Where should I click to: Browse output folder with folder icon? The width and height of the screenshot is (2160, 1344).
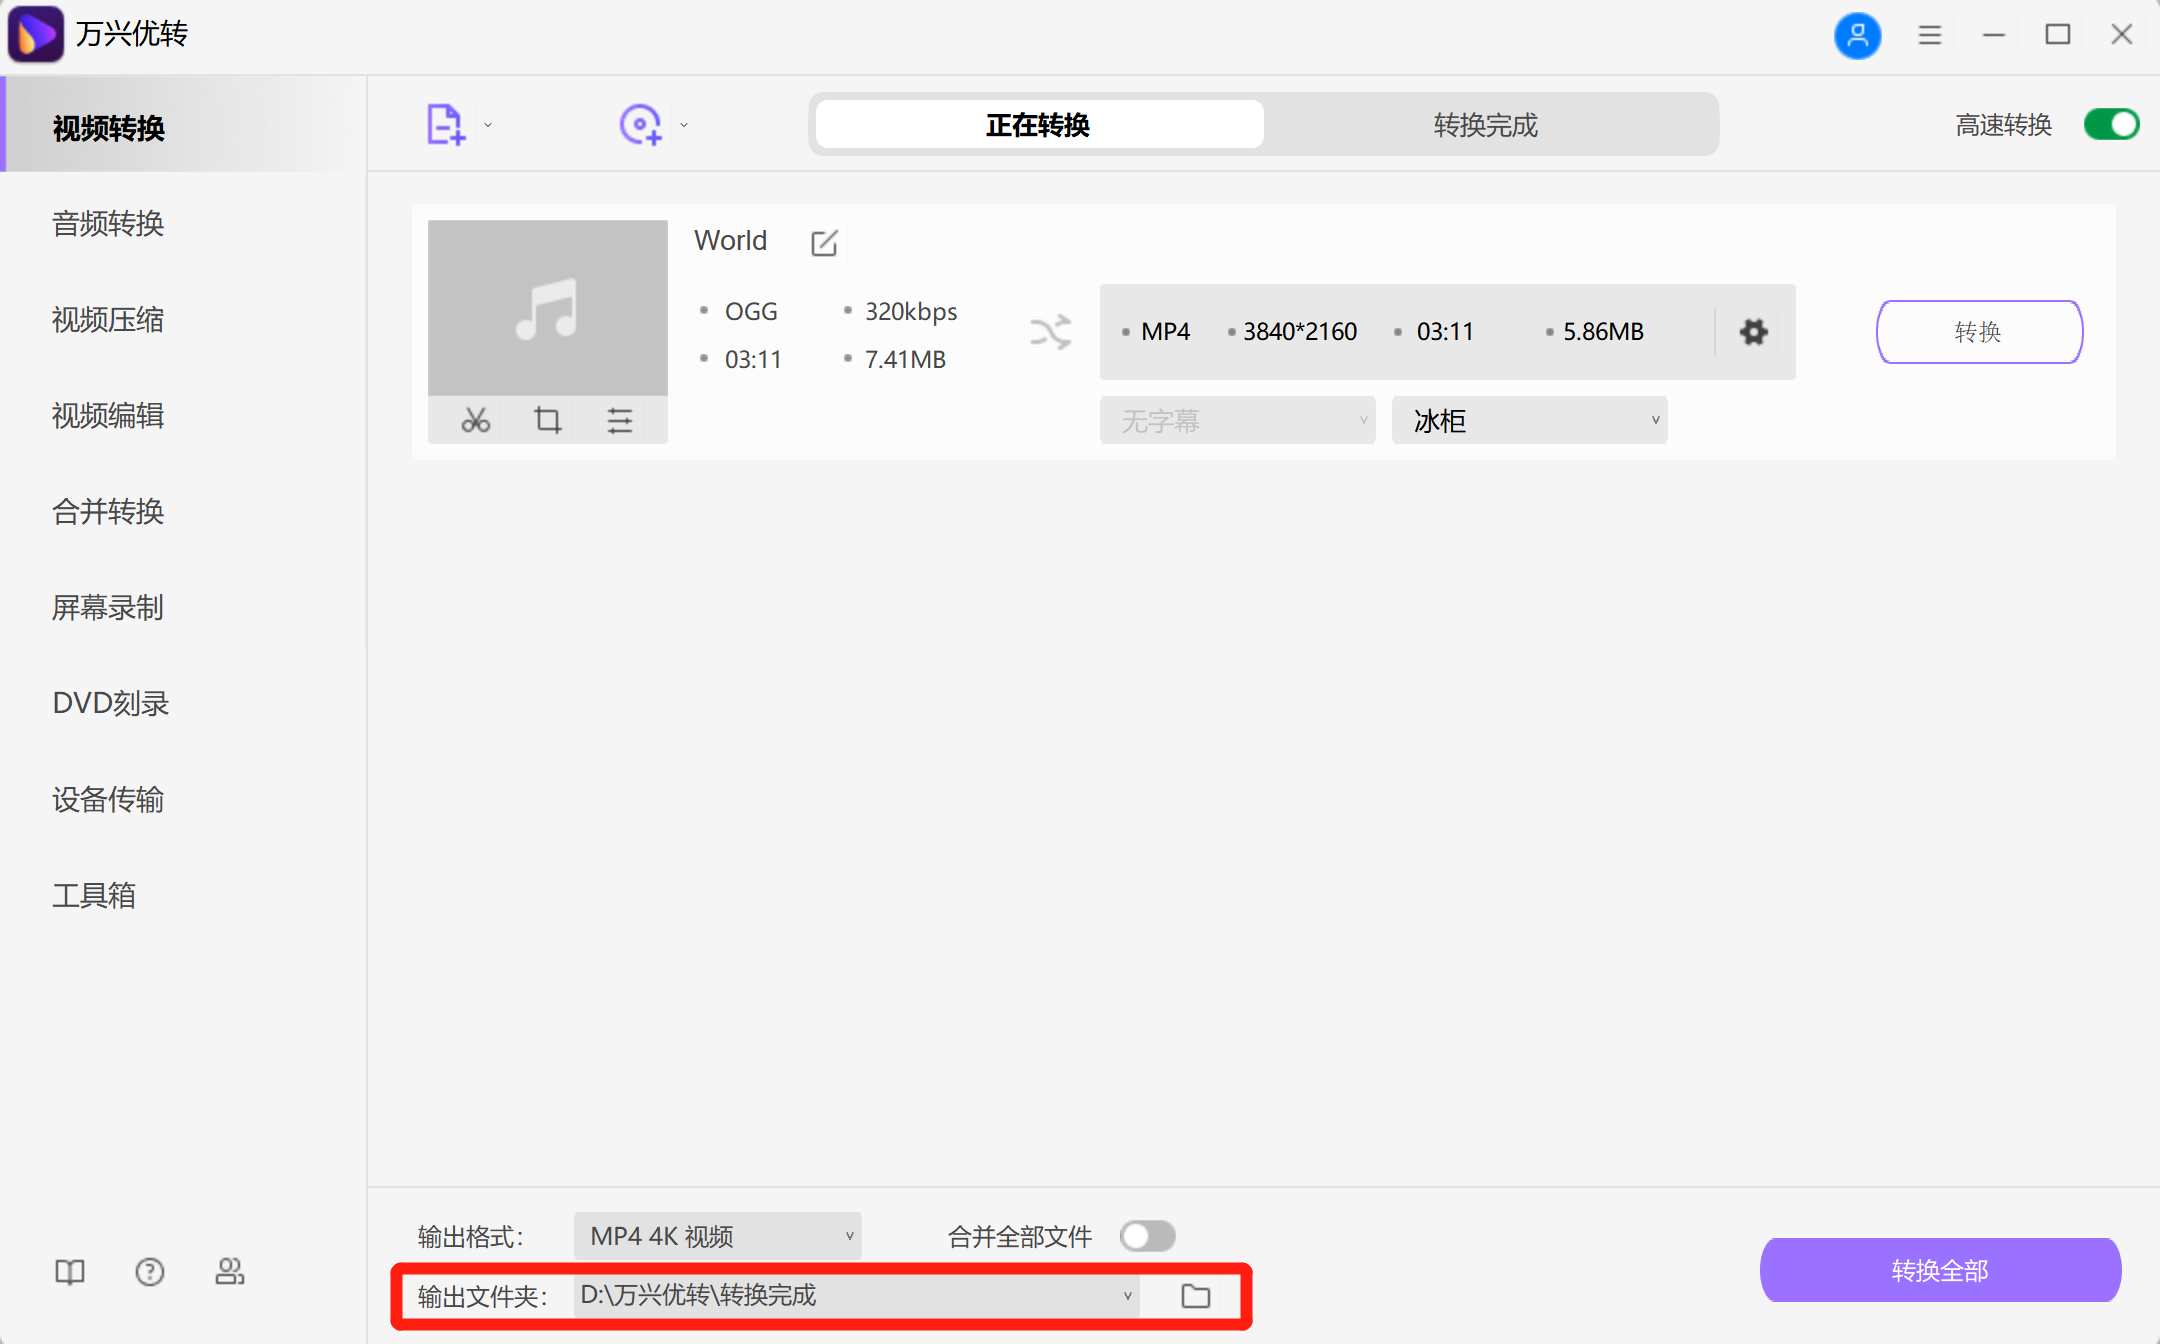click(x=1196, y=1296)
